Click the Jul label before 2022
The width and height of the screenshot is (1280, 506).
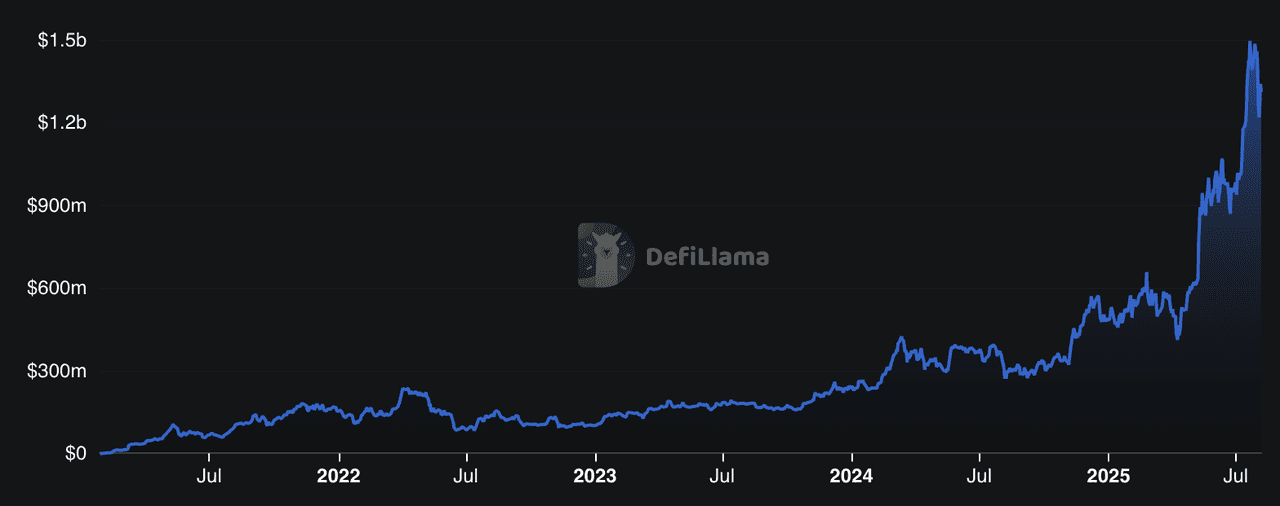pos(209,477)
